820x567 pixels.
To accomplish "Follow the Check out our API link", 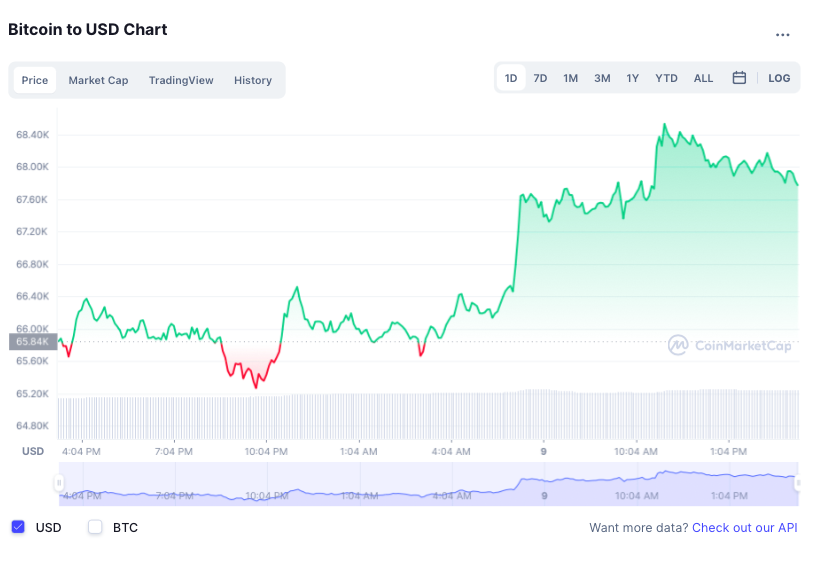I will (x=744, y=527).
